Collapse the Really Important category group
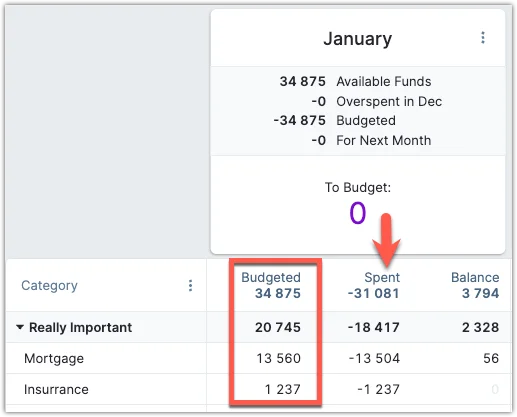Viewport: 517px width, 417px height. 20,327
